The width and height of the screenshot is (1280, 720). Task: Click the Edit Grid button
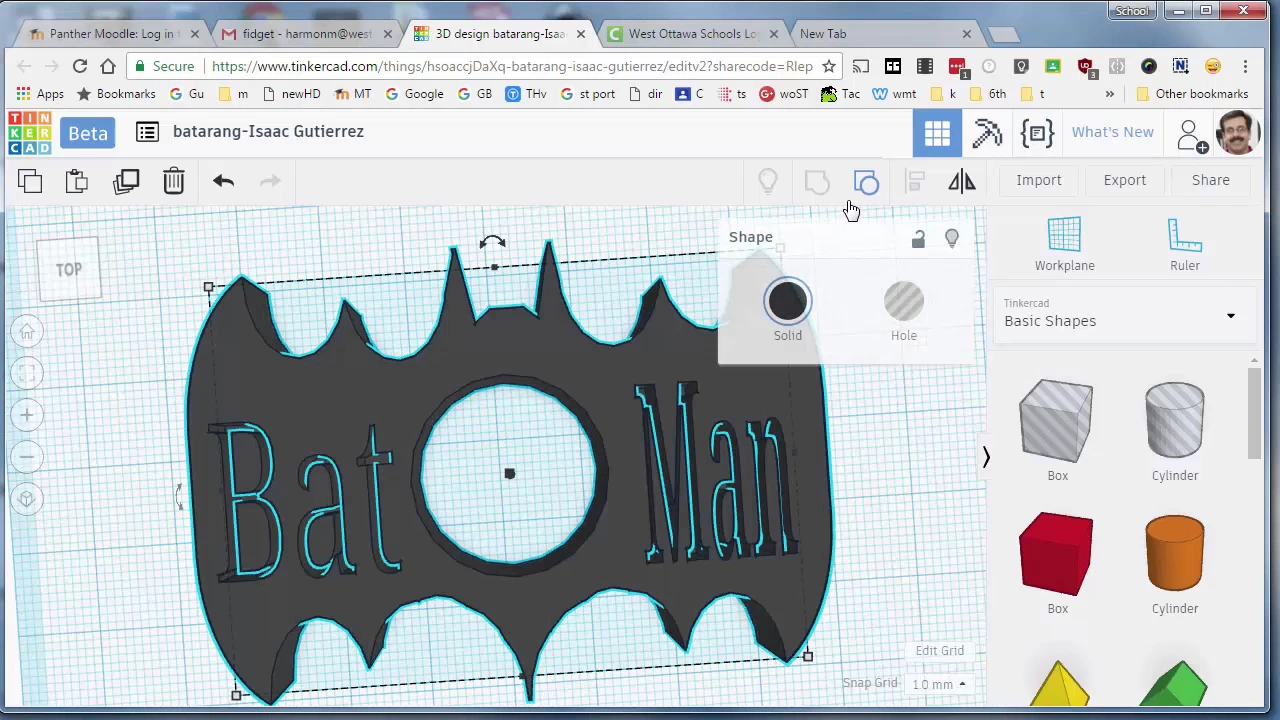click(940, 651)
